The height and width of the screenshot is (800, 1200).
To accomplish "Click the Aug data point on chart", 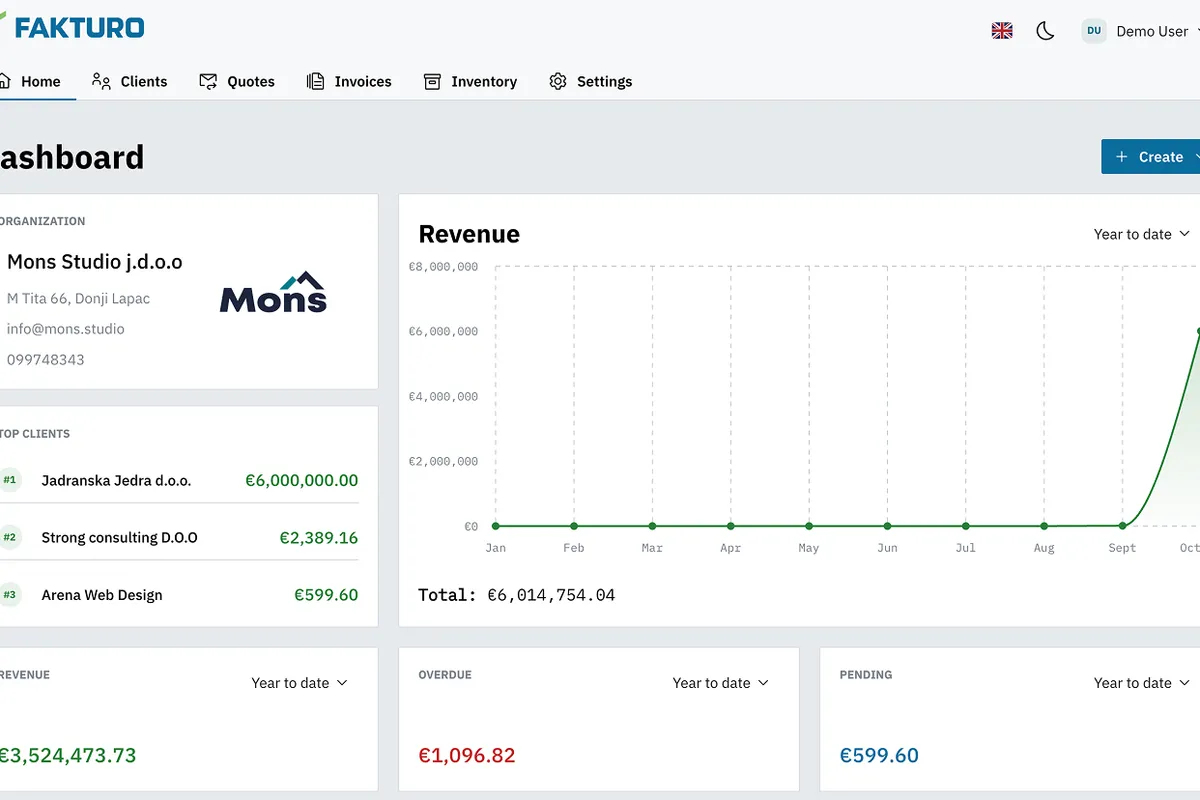I will [x=1044, y=526].
